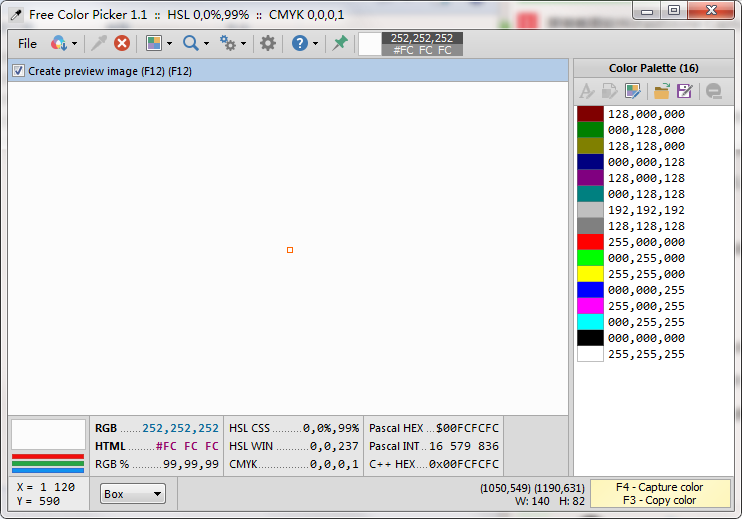Click the C++ HEX 0x00FCFCFC value row

[x=433, y=464]
